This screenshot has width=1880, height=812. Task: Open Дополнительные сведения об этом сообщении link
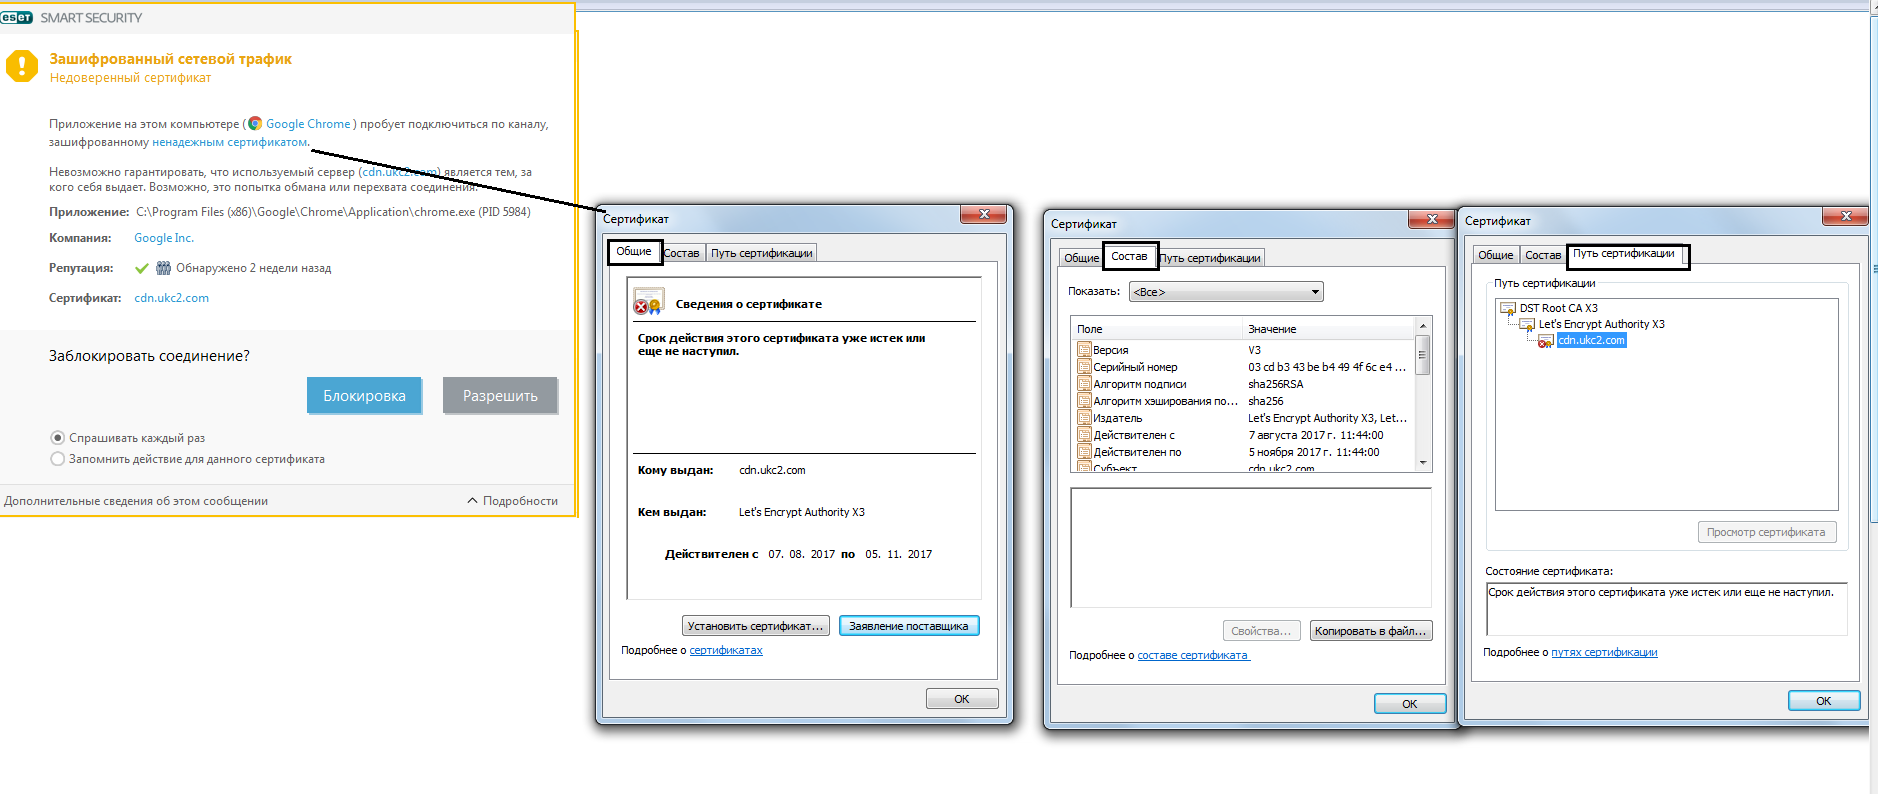(x=136, y=501)
